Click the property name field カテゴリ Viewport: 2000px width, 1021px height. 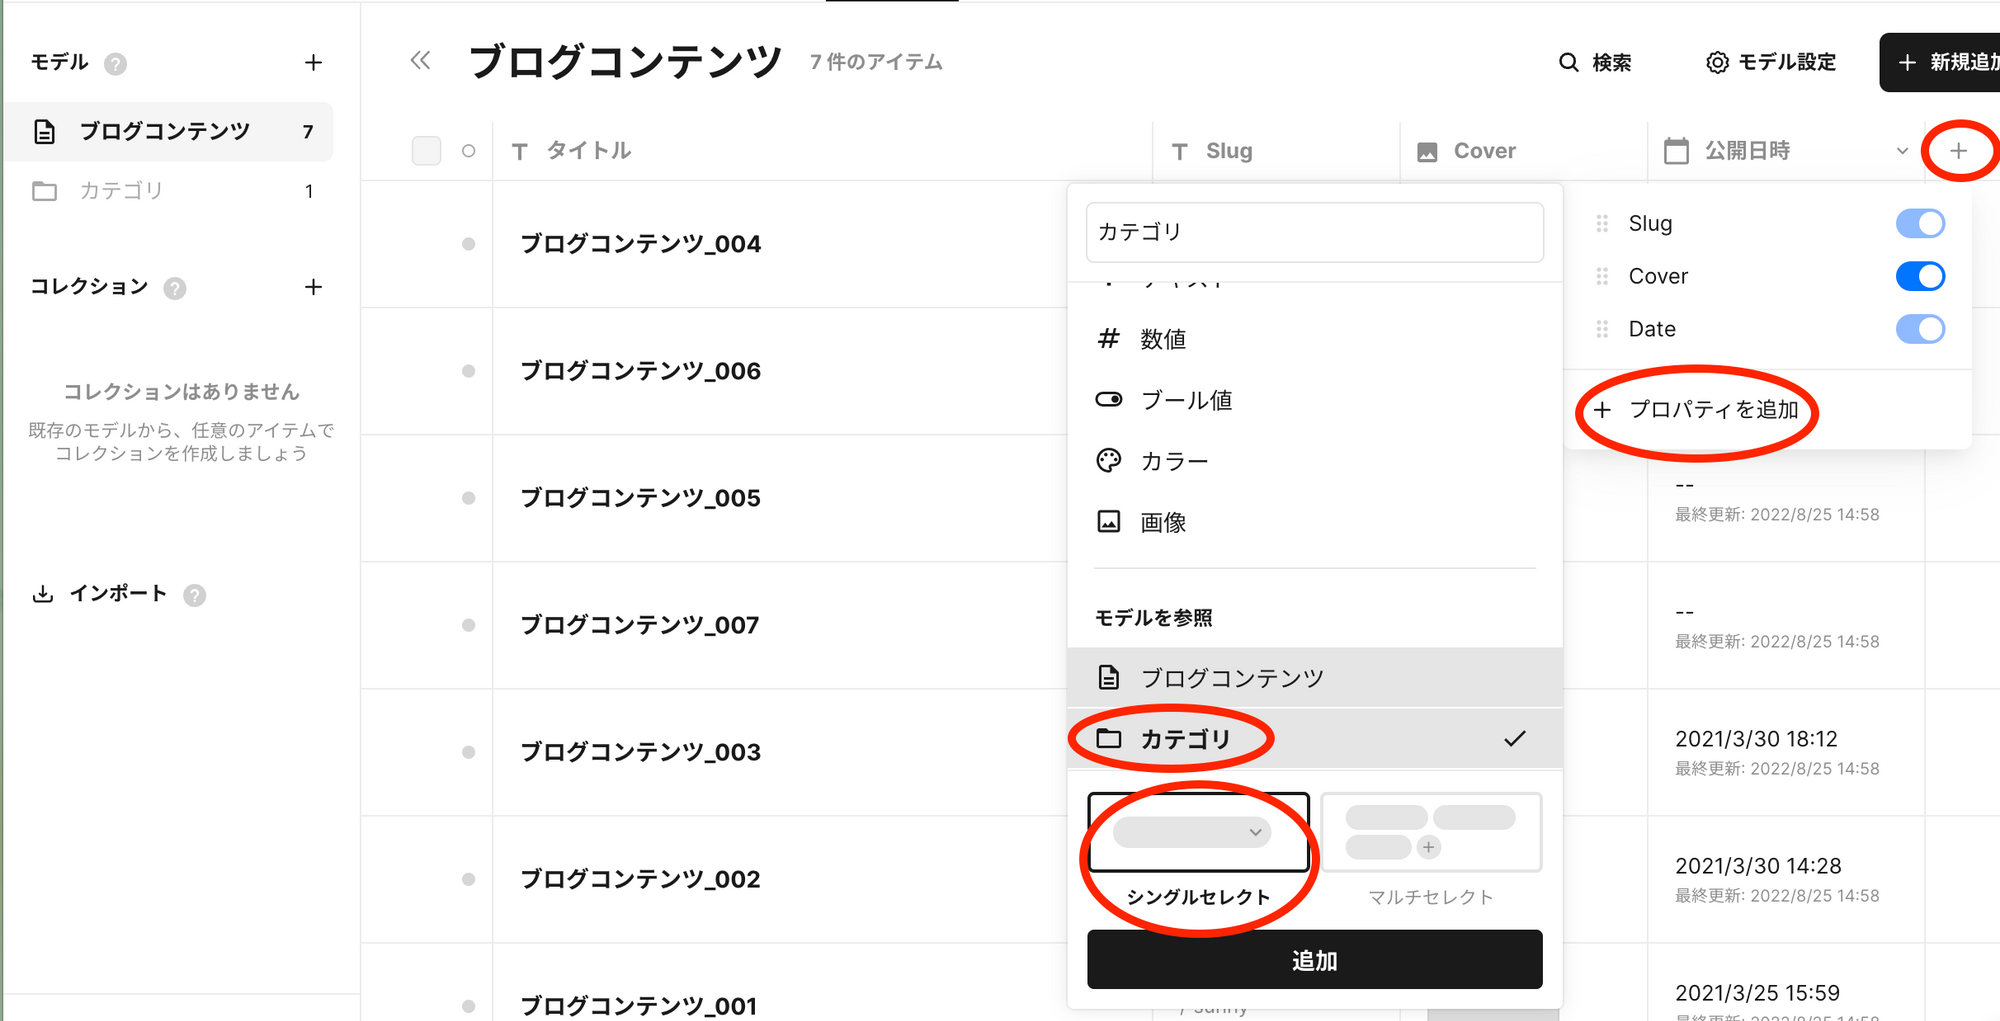[1315, 232]
